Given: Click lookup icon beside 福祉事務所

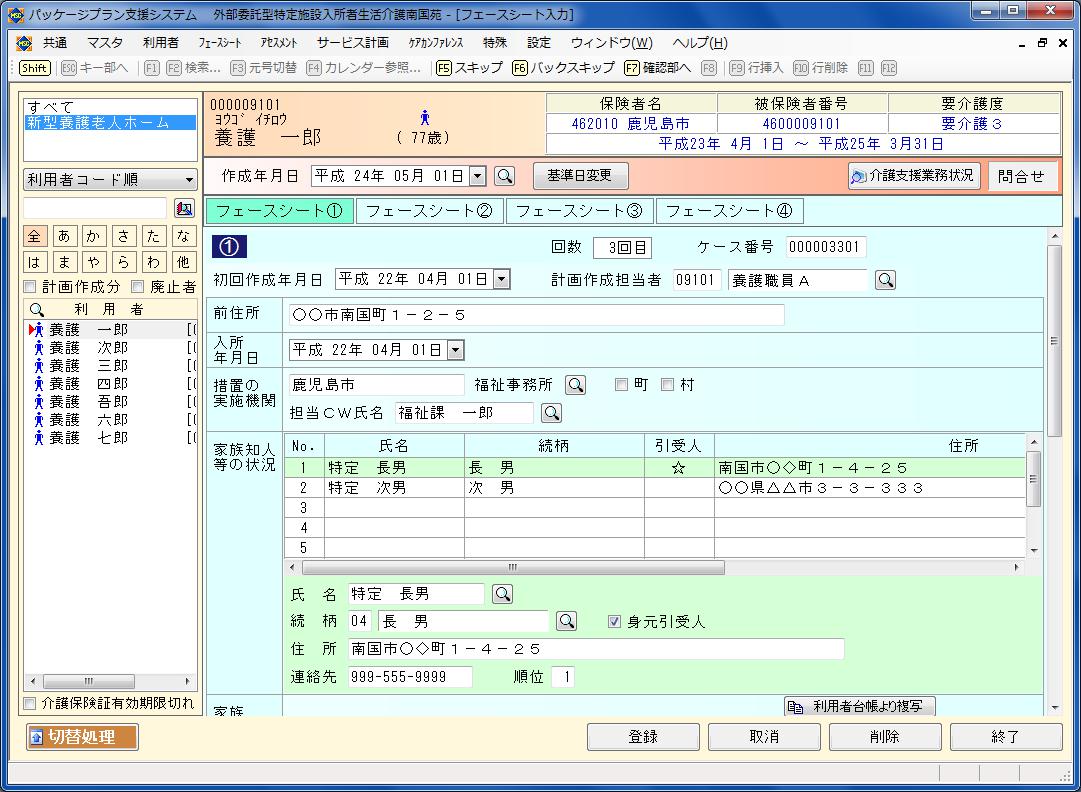Looking at the screenshot, I should click(x=575, y=385).
